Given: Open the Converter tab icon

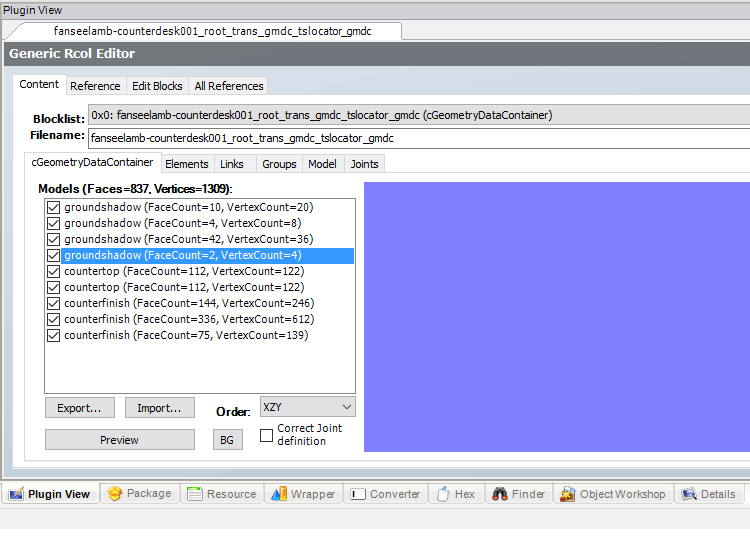Looking at the screenshot, I should 357,493.
